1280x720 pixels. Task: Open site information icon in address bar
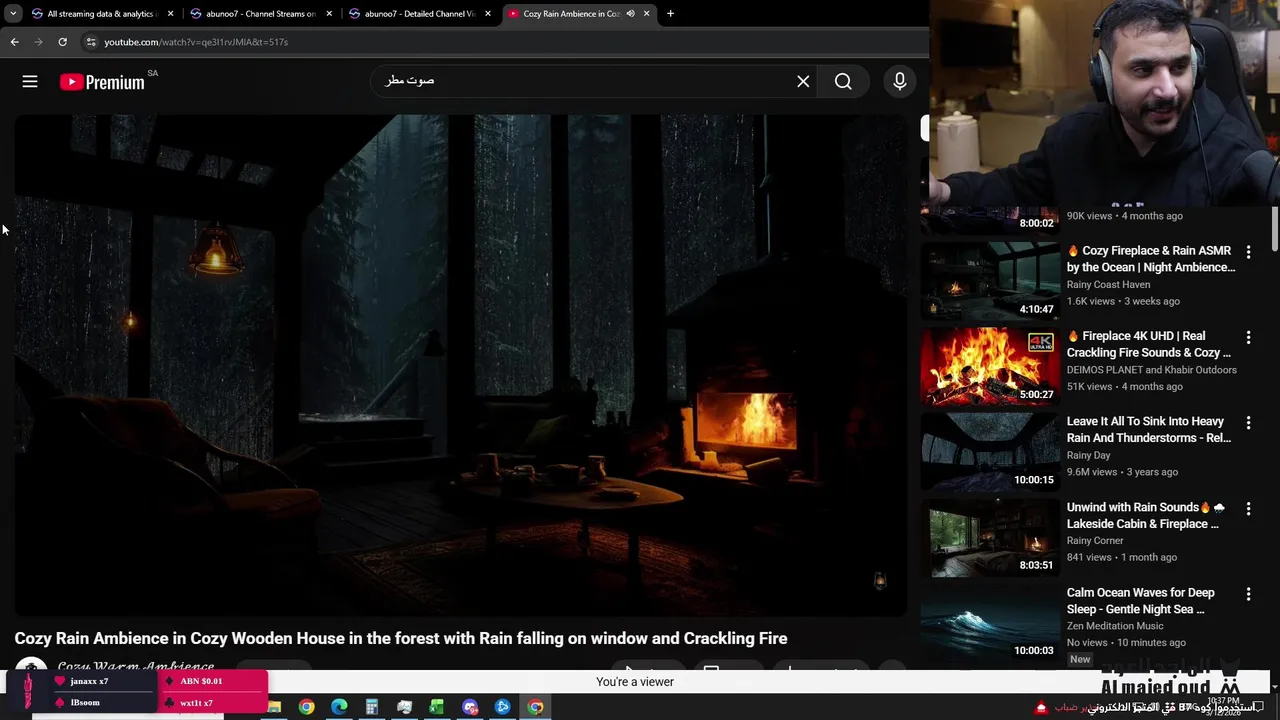(91, 42)
